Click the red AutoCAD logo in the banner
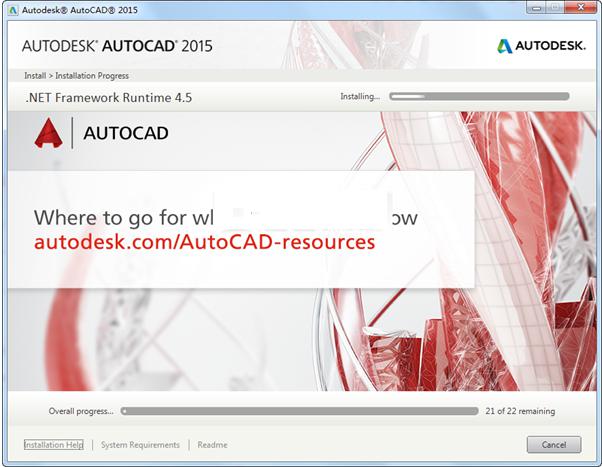The height and width of the screenshot is (467, 602). [48, 133]
